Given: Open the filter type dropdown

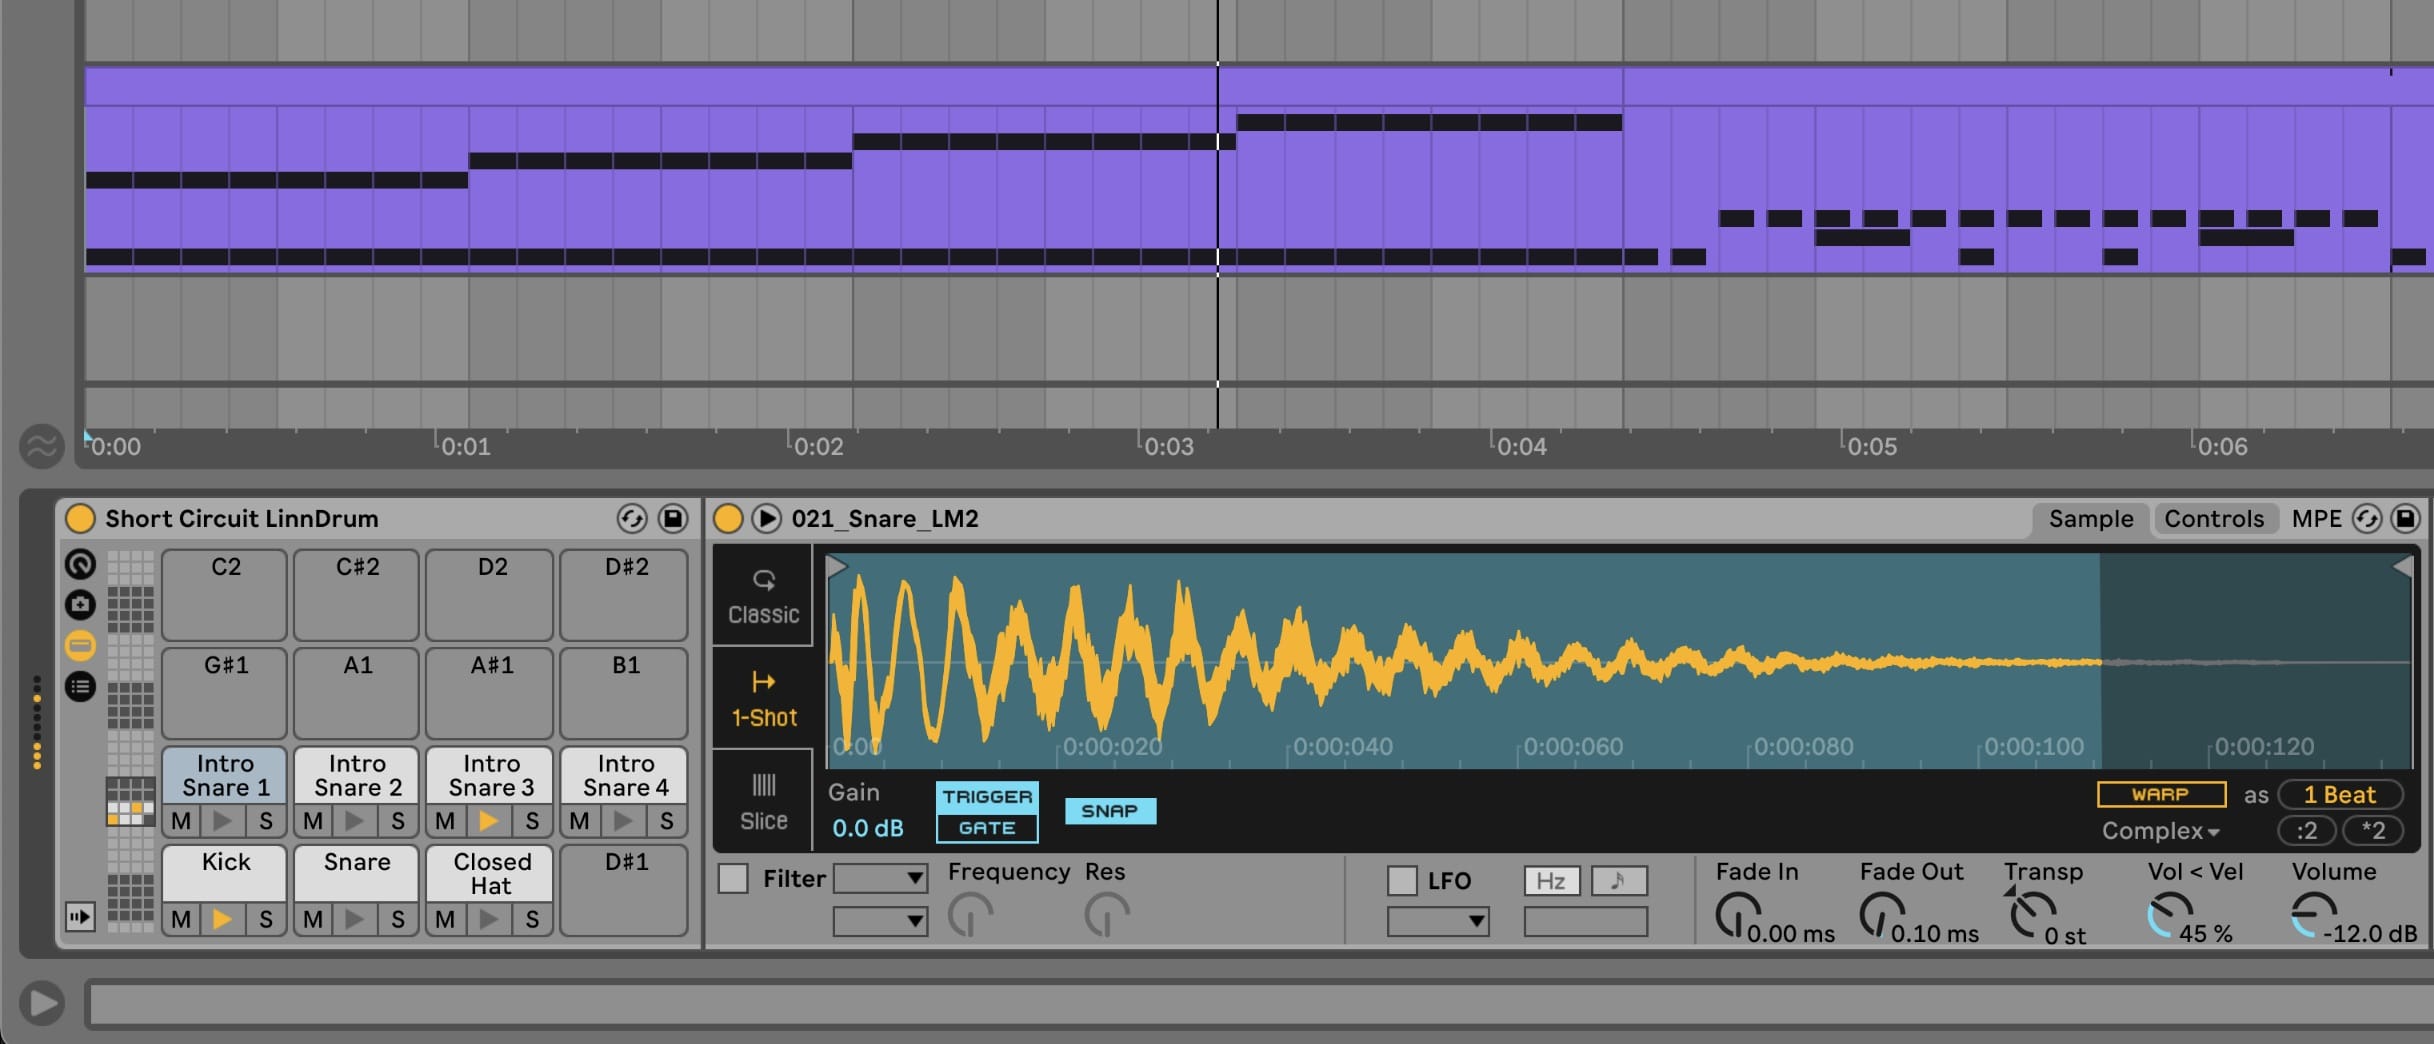Looking at the screenshot, I should 880,878.
